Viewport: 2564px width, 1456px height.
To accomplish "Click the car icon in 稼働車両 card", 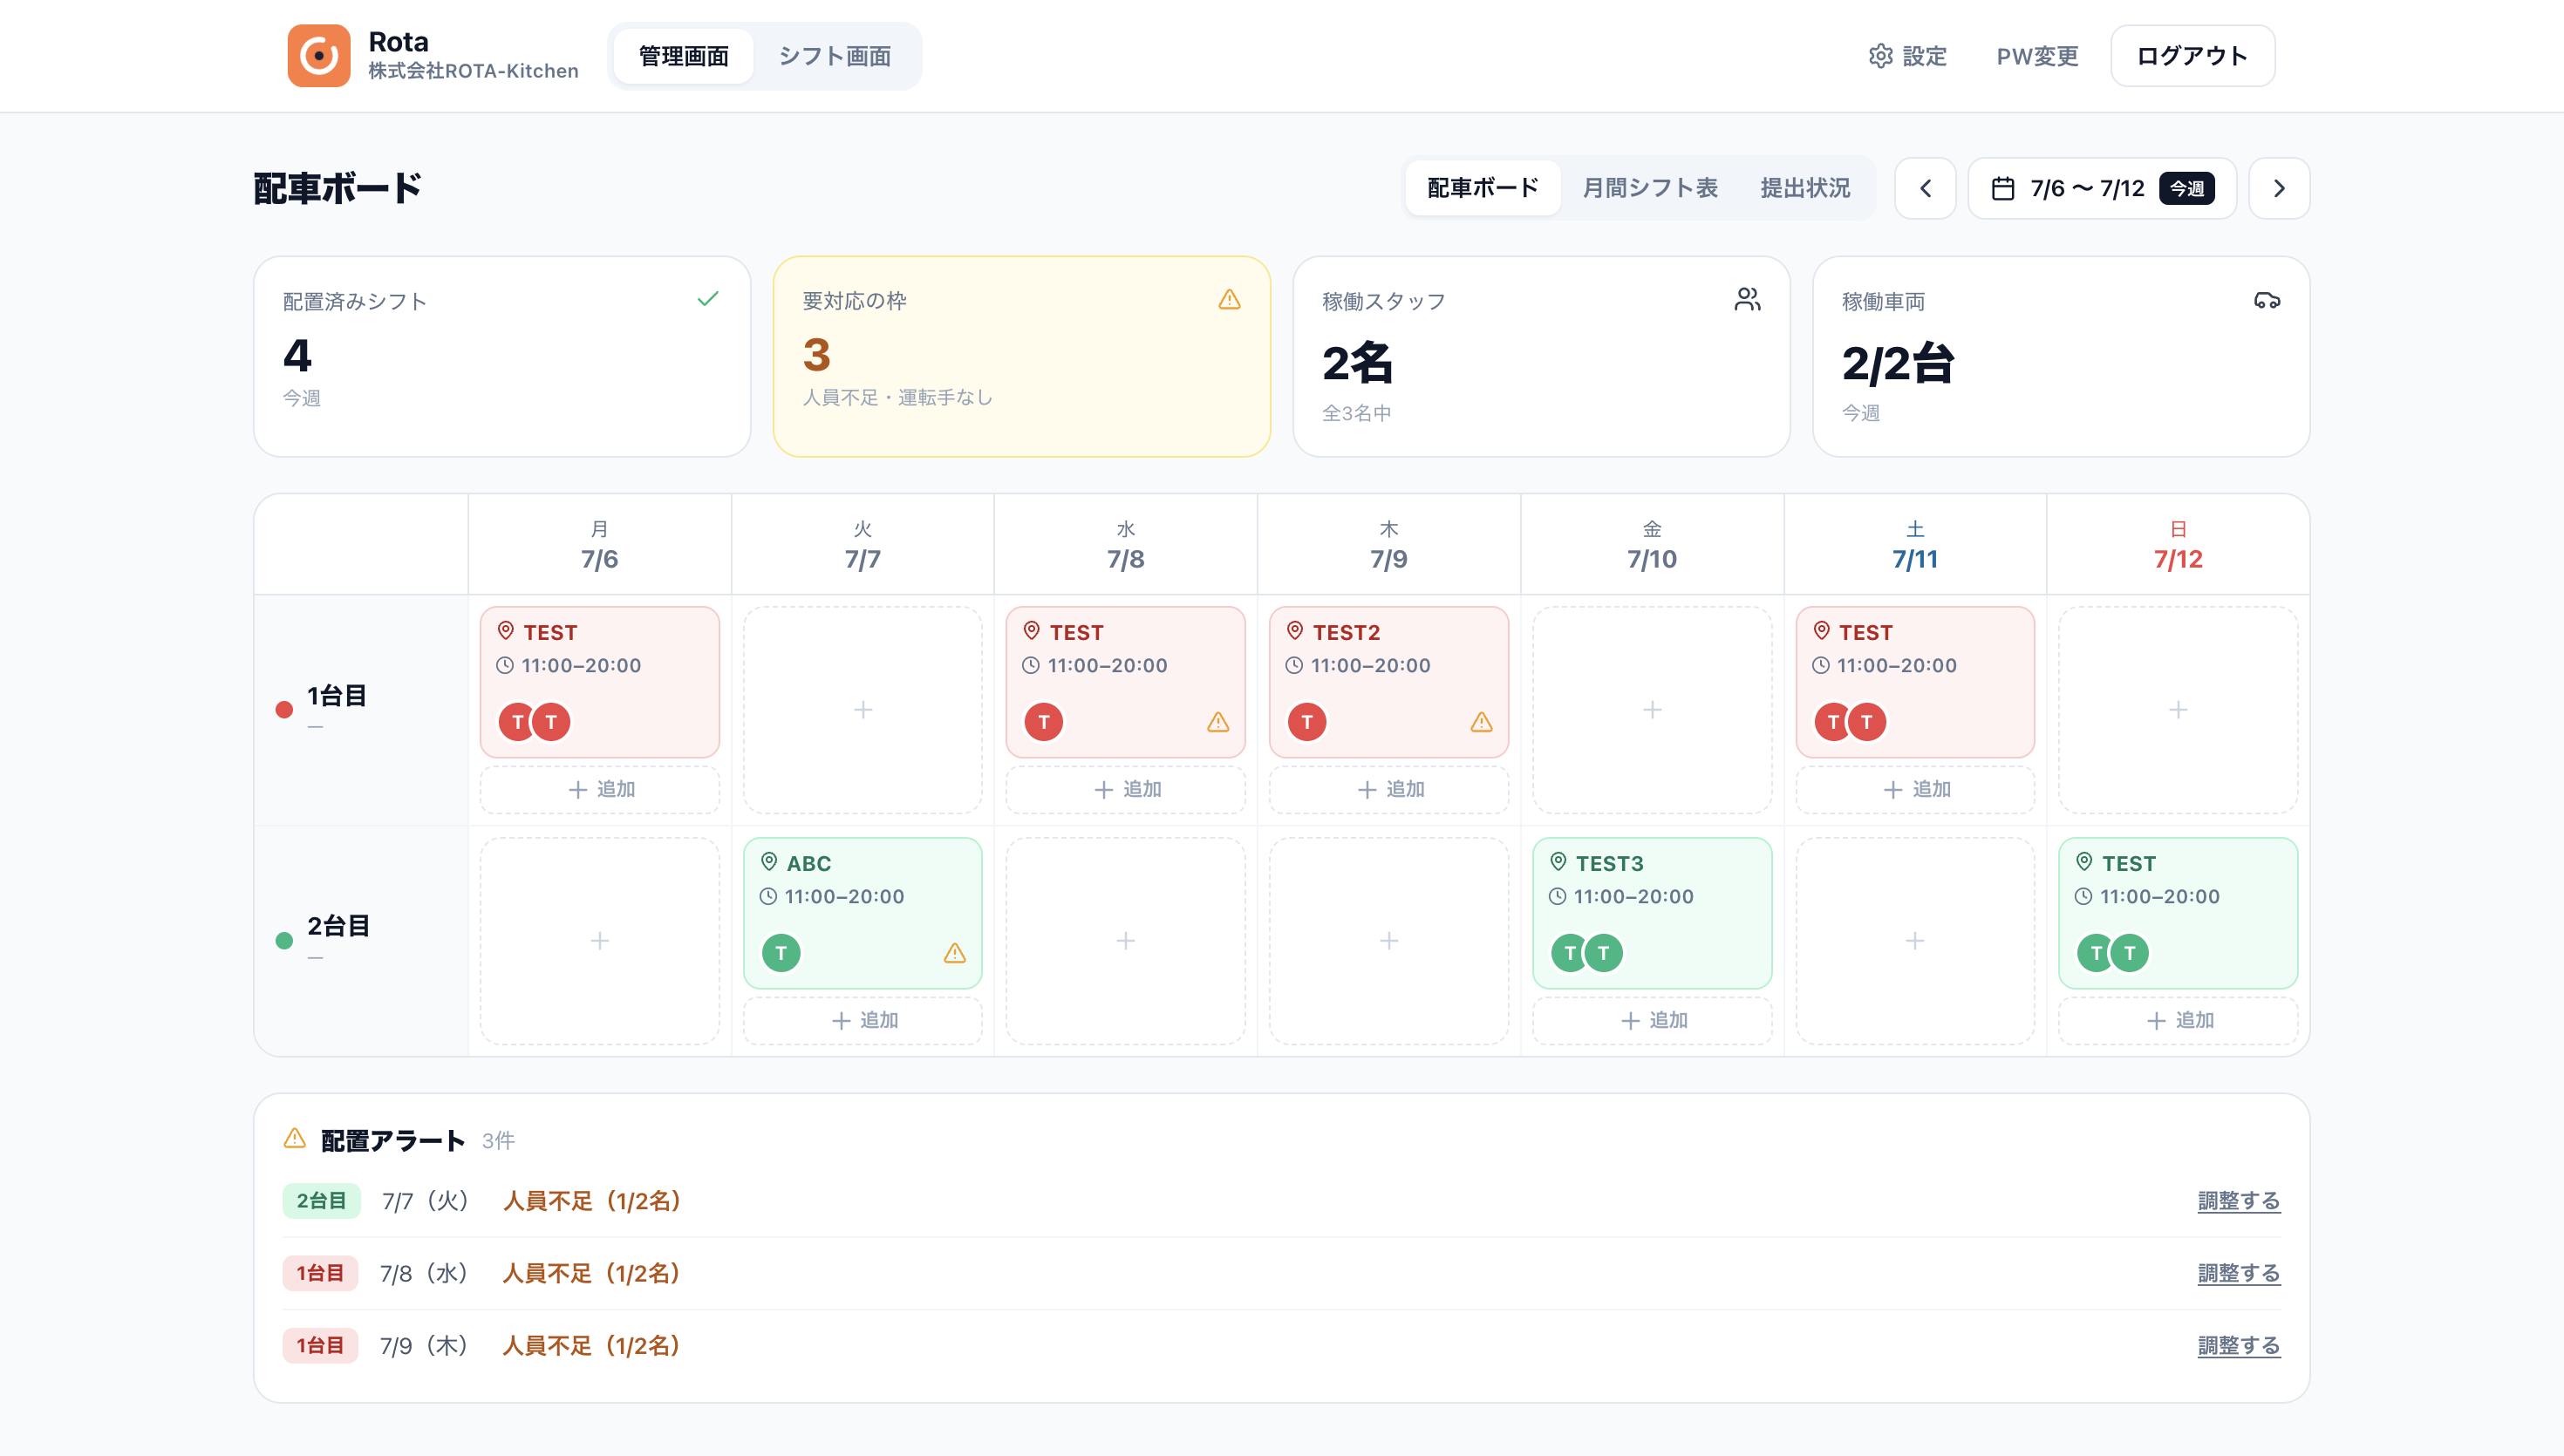I will 2267,300.
